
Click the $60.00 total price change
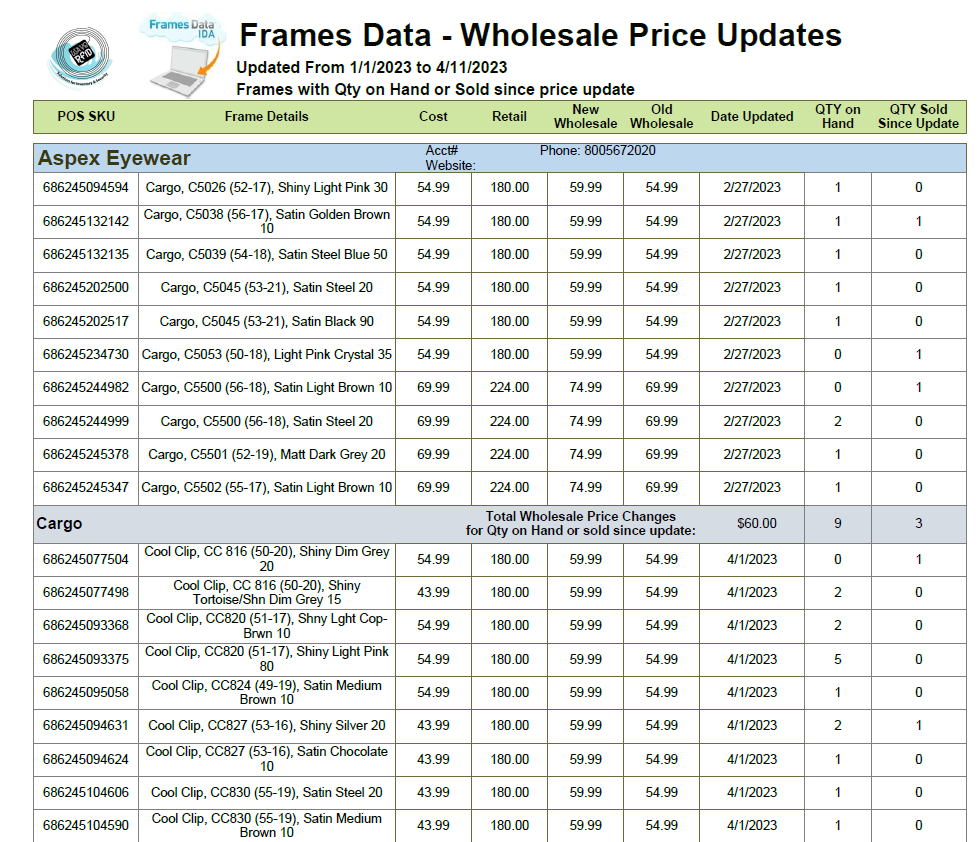coord(757,523)
